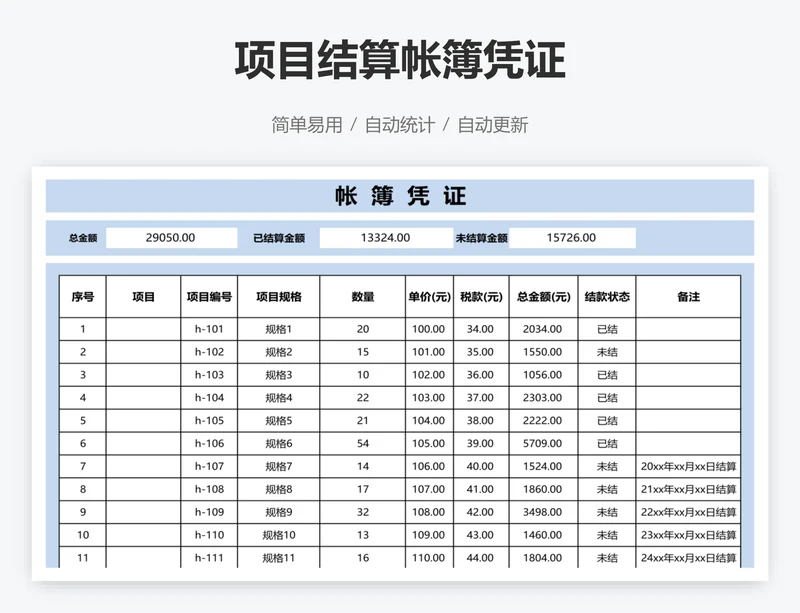Select total amount 2034.00
Image resolution: width=800 pixels, height=613 pixels.
click(543, 329)
